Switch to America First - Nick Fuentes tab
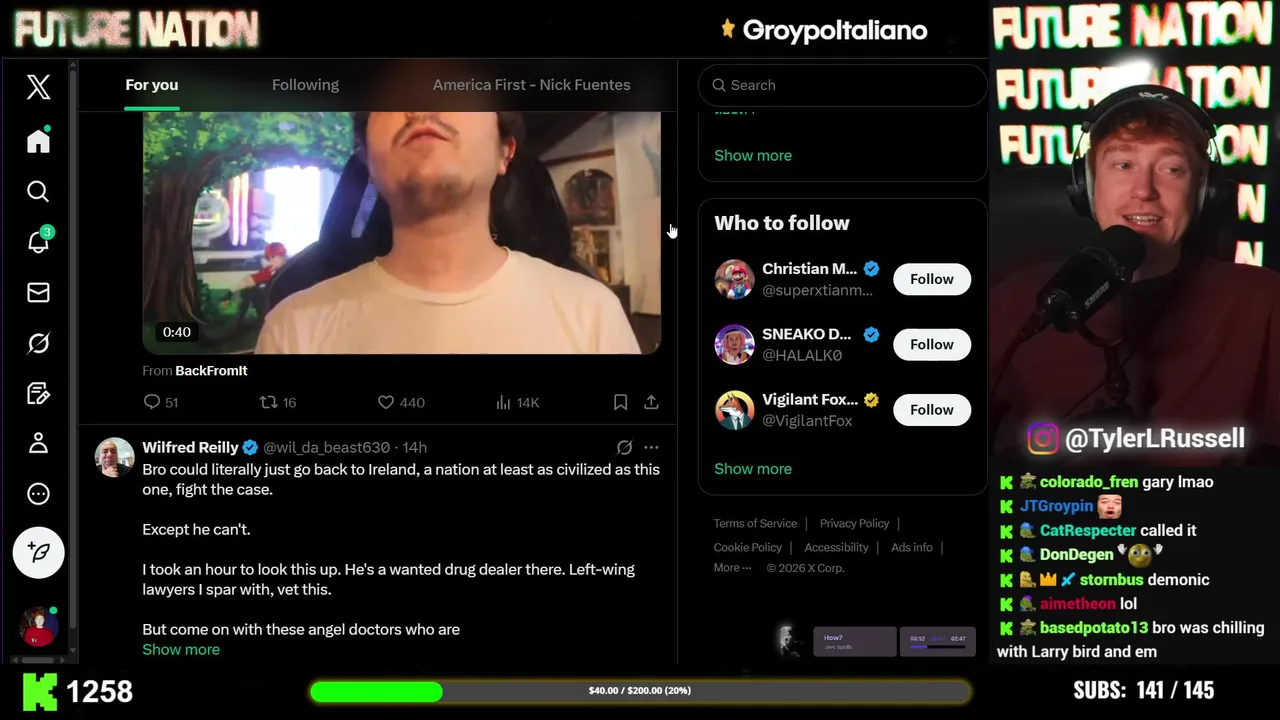Viewport: 1280px width, 720px height. 531,85
